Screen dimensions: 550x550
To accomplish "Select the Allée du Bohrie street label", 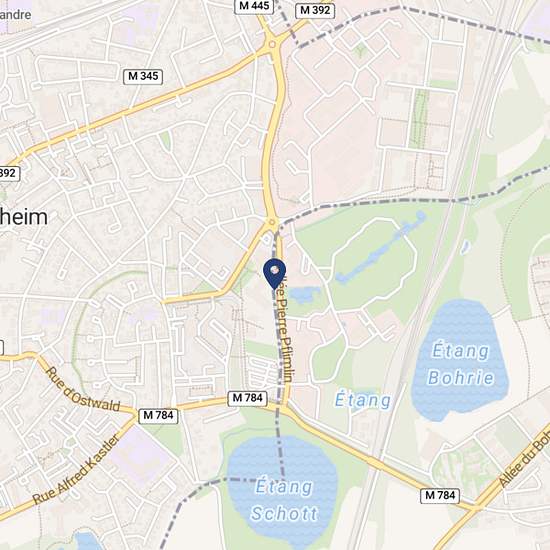I will [x=524, y=458].
